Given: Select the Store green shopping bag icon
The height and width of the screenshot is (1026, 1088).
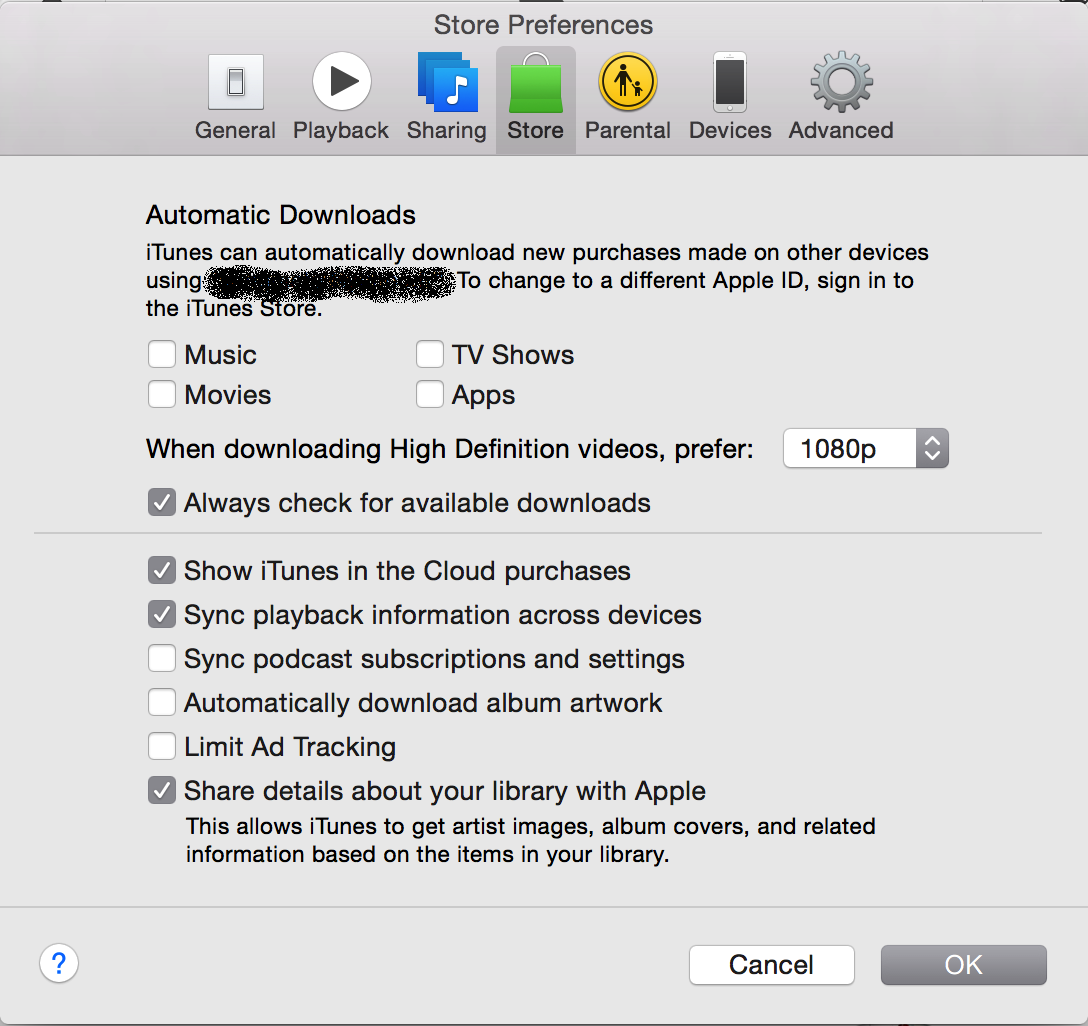Looking at the screenshot, I should [x=536, y=83].
